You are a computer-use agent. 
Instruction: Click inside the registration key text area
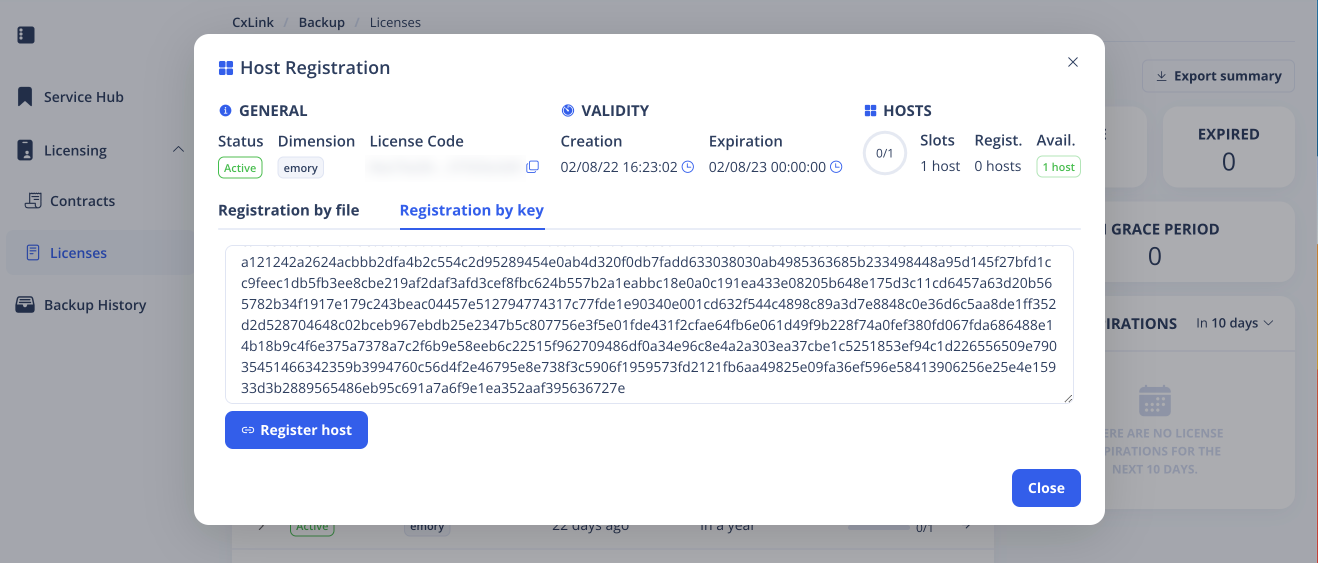click(x=648, y=325)
